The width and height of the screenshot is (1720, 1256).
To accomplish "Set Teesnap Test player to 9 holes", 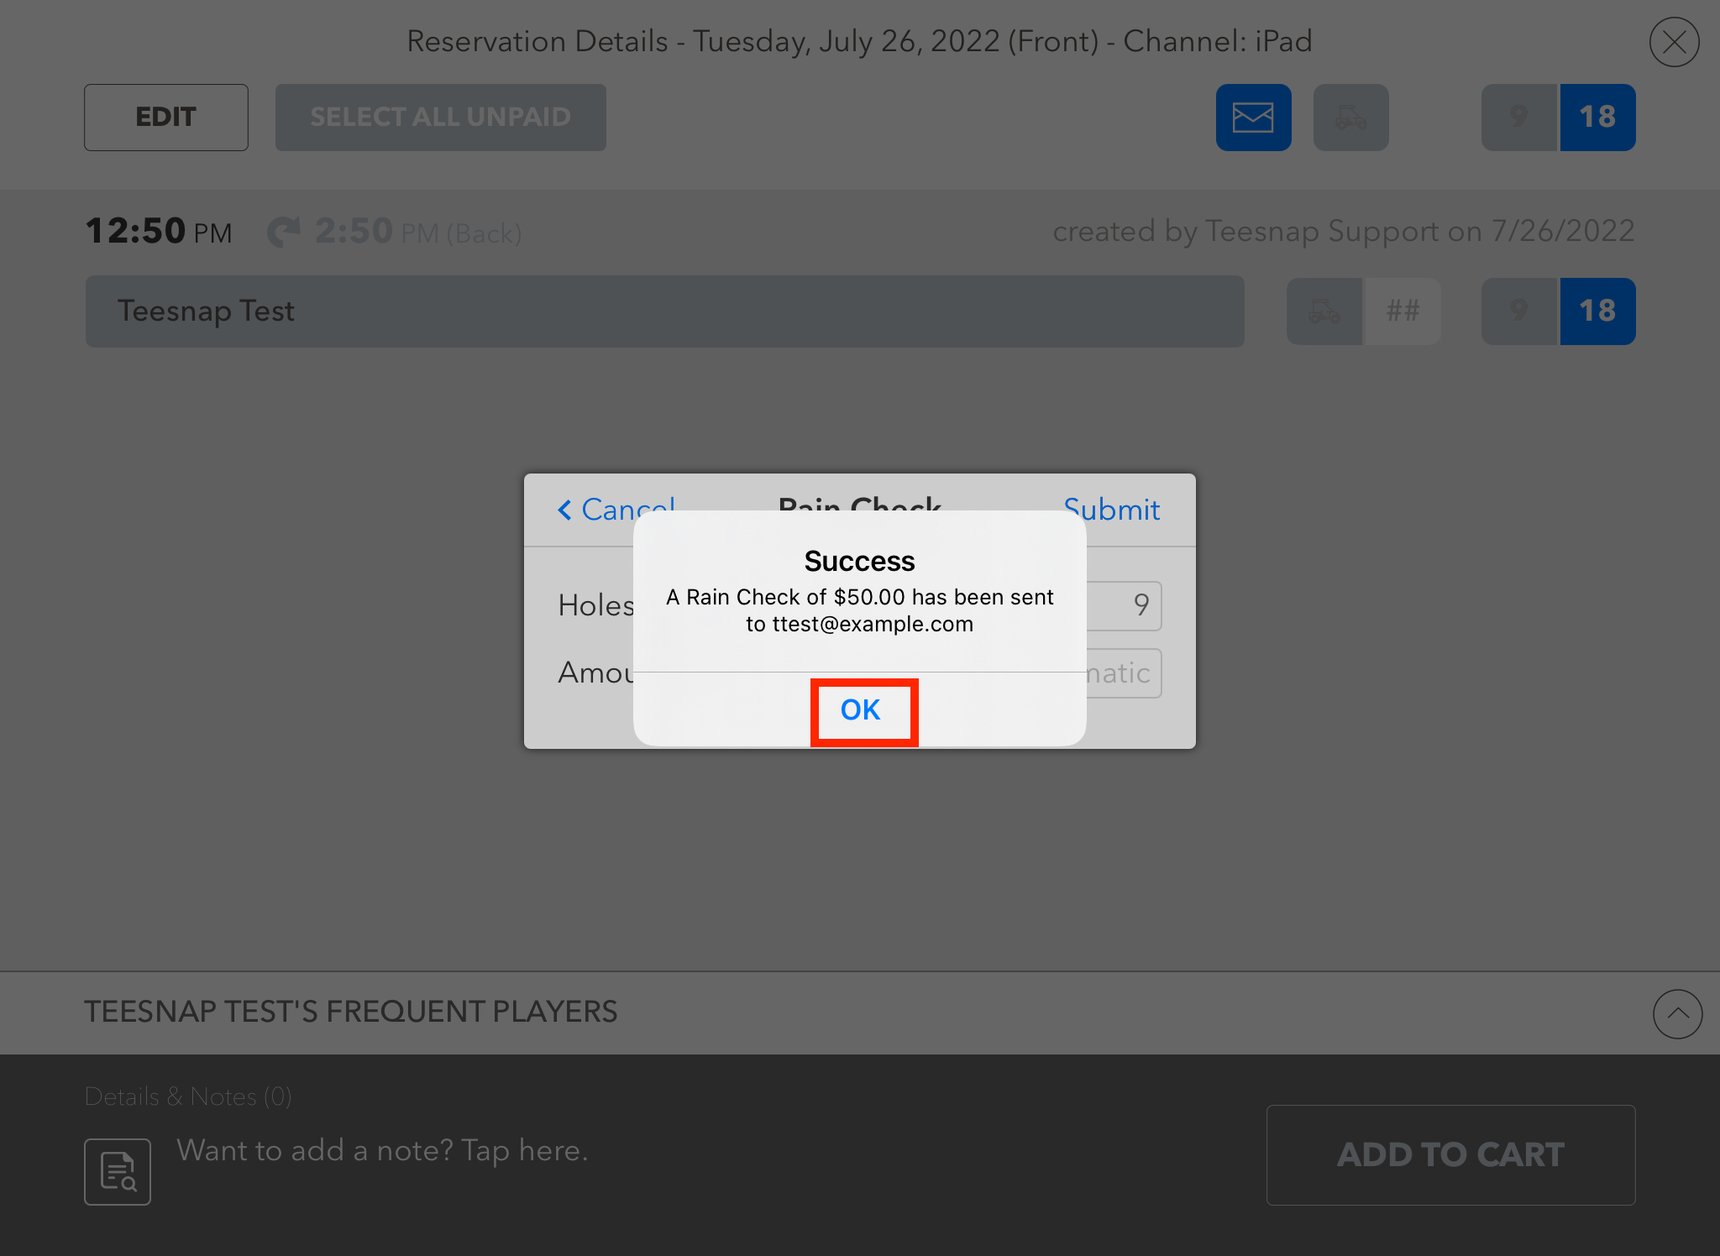I will point(1519,311).
